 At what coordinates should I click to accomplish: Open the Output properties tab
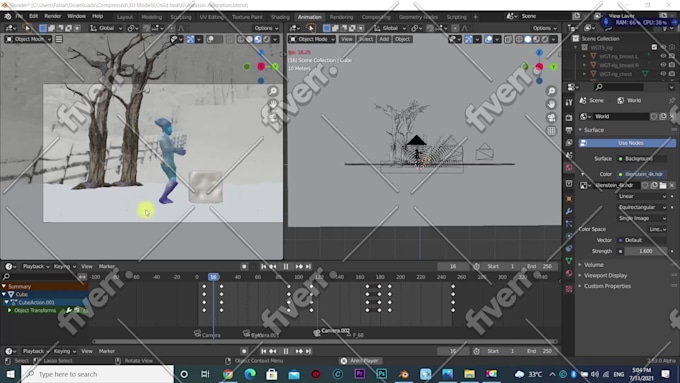569,130
